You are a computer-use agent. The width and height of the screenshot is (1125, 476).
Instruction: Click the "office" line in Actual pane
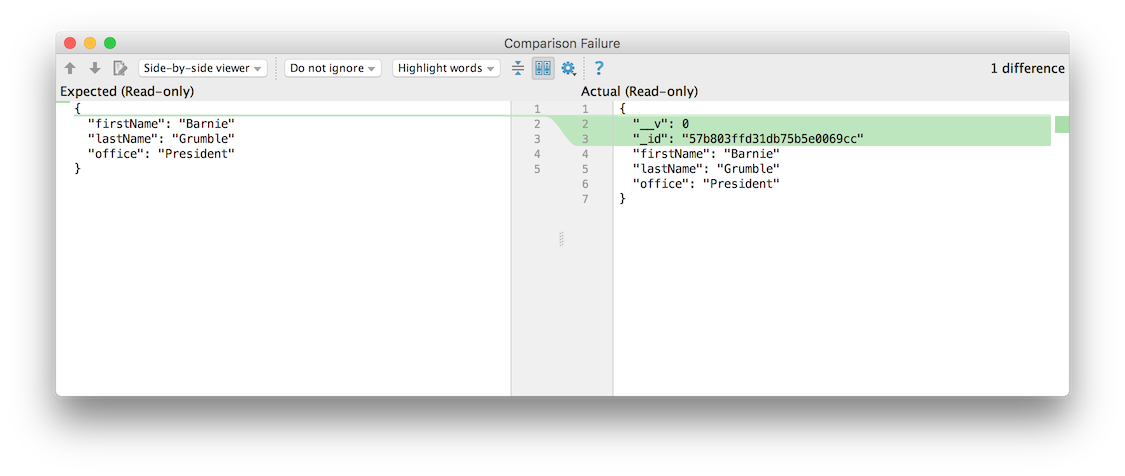click(x=705, y=184)
